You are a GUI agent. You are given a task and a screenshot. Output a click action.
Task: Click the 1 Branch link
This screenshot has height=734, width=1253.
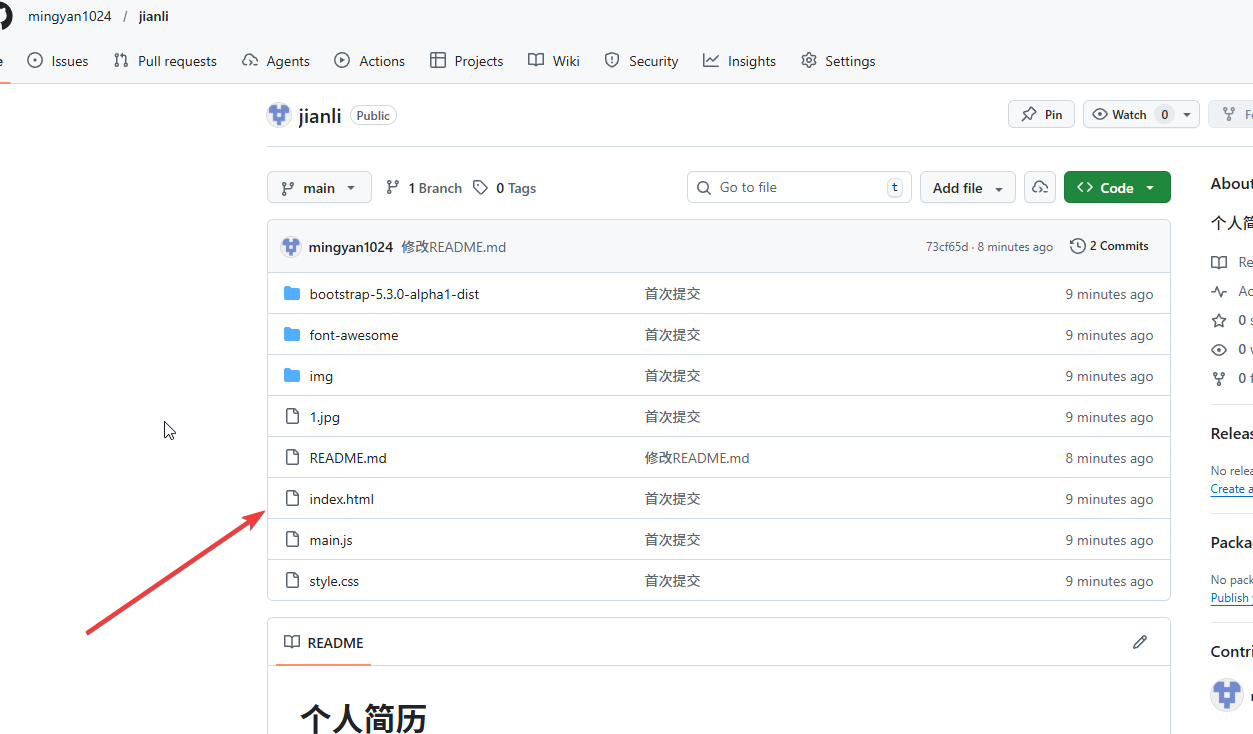pyautogui.click(x=424, y=188)
